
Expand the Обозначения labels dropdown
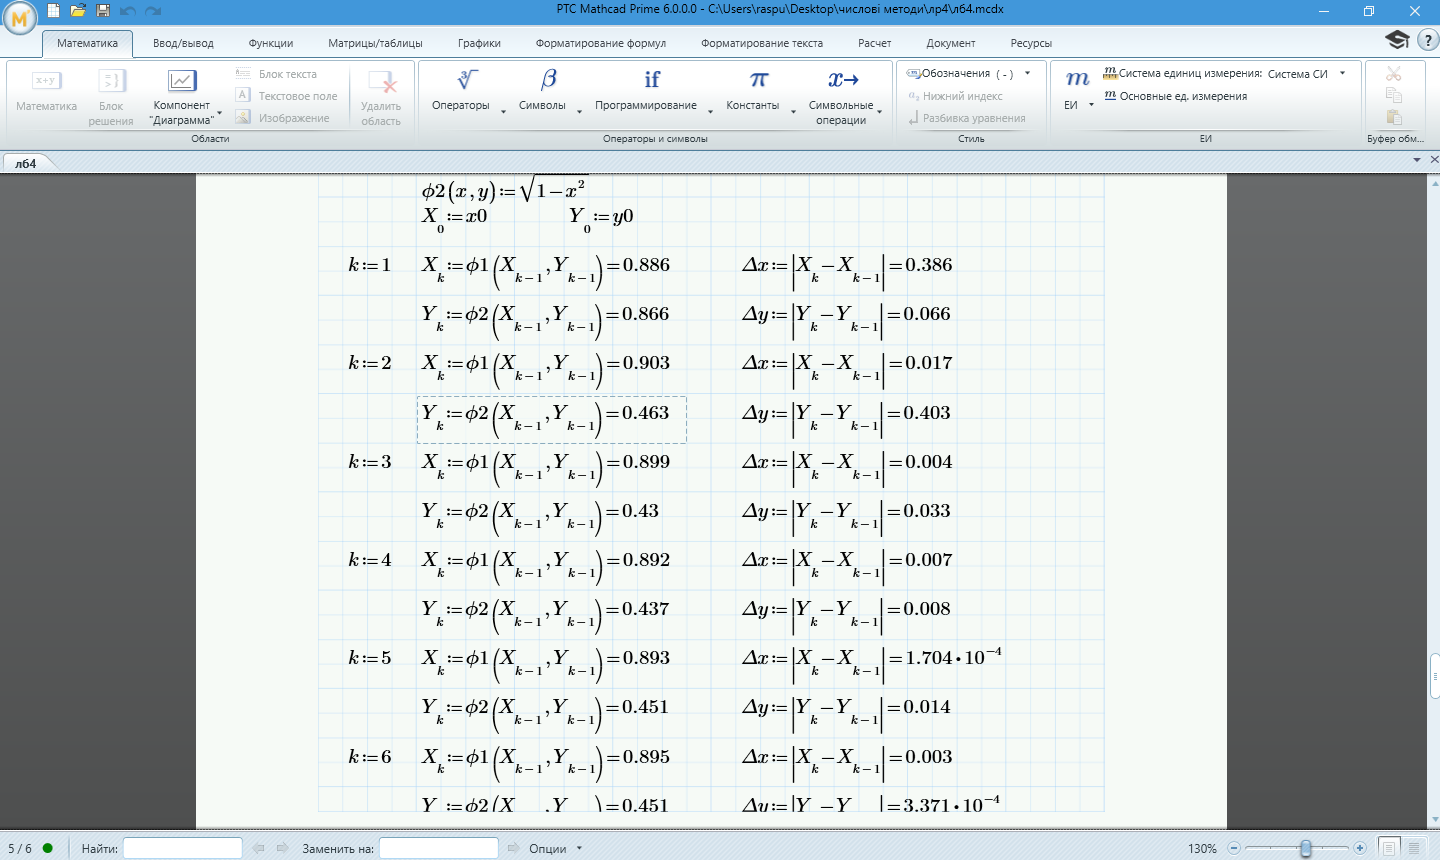pyautogui.click(x=1027, y=74)
